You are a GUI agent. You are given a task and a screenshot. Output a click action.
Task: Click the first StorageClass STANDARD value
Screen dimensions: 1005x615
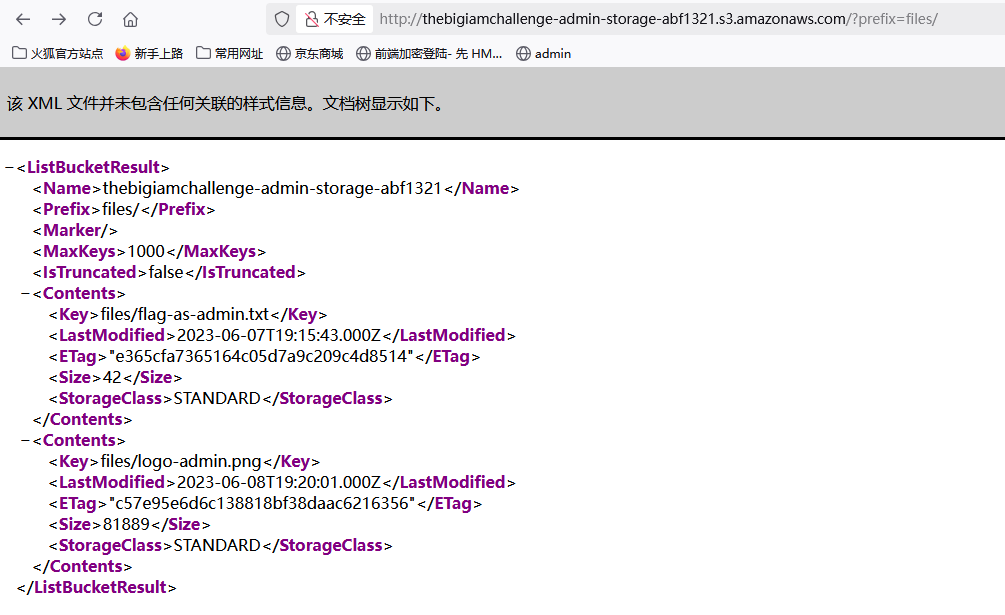(x=217, y=399)
